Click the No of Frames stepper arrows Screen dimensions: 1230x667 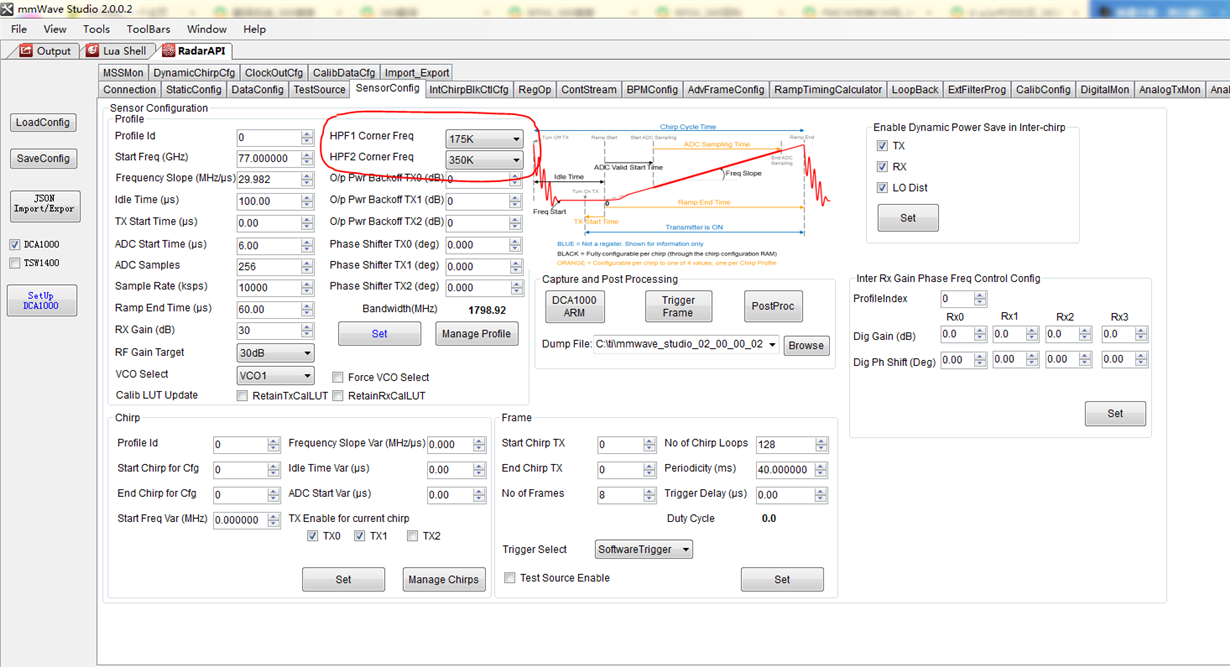[x=650, y=494]
